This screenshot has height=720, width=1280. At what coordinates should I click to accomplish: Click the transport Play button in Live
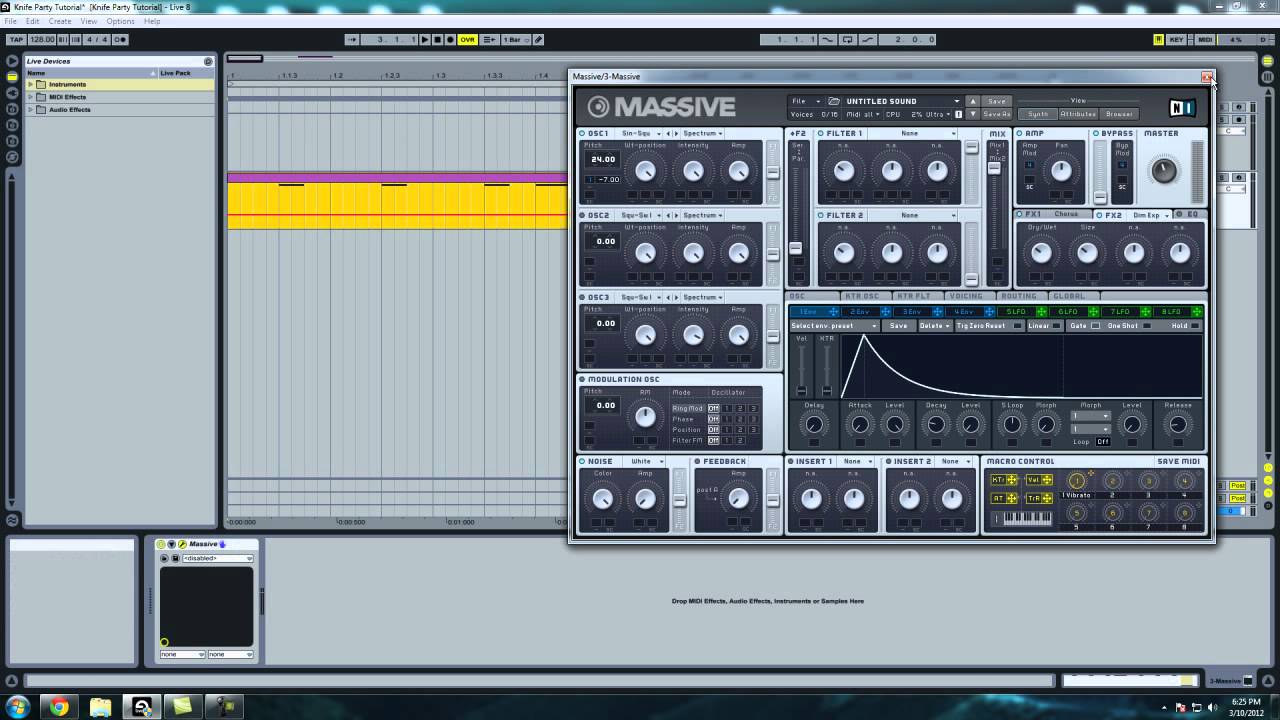(x=425, y=40)
